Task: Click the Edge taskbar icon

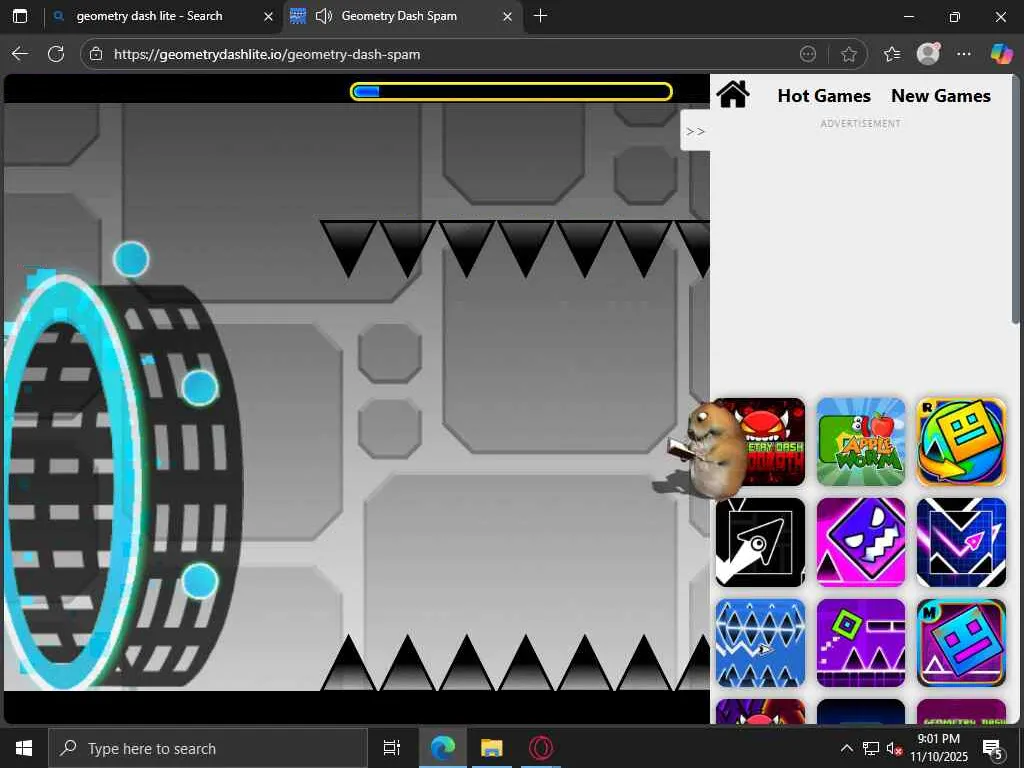Action: 442,748
